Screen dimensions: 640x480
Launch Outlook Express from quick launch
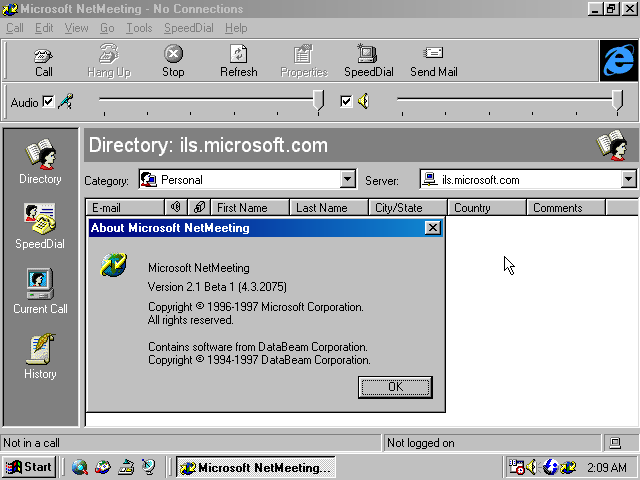102,467
